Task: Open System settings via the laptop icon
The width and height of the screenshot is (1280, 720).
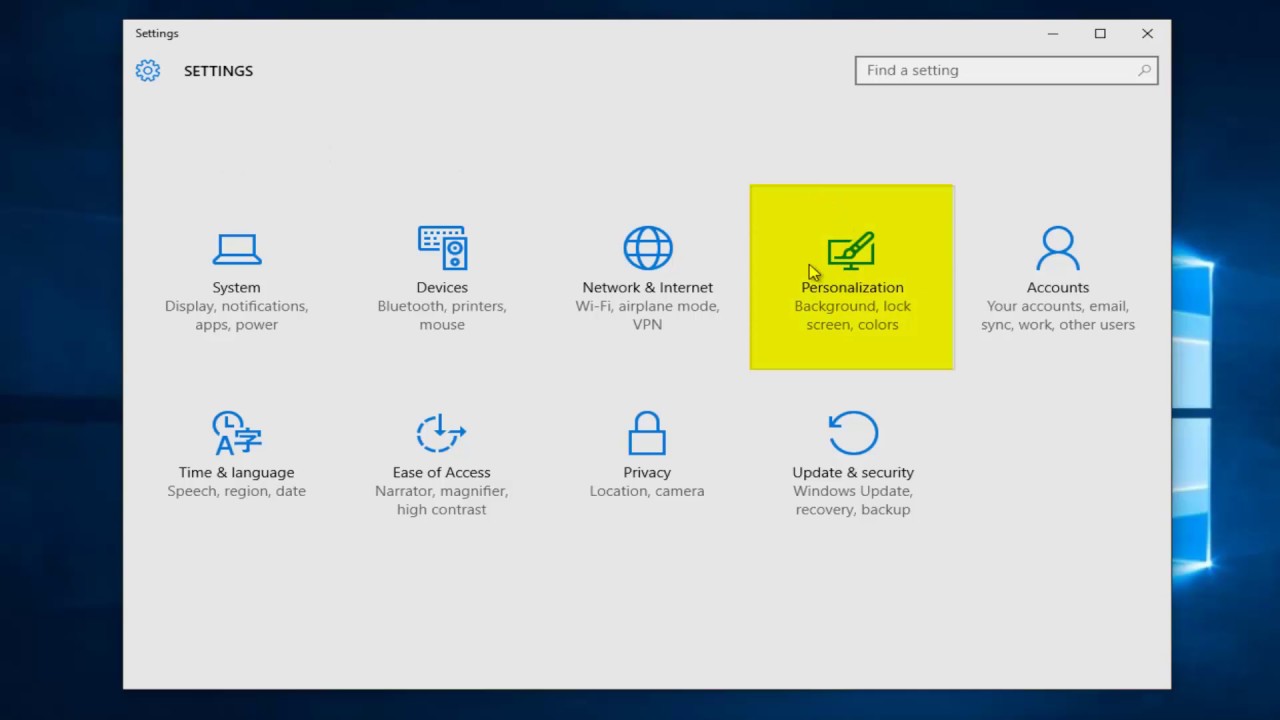Action: pos(236,248)
